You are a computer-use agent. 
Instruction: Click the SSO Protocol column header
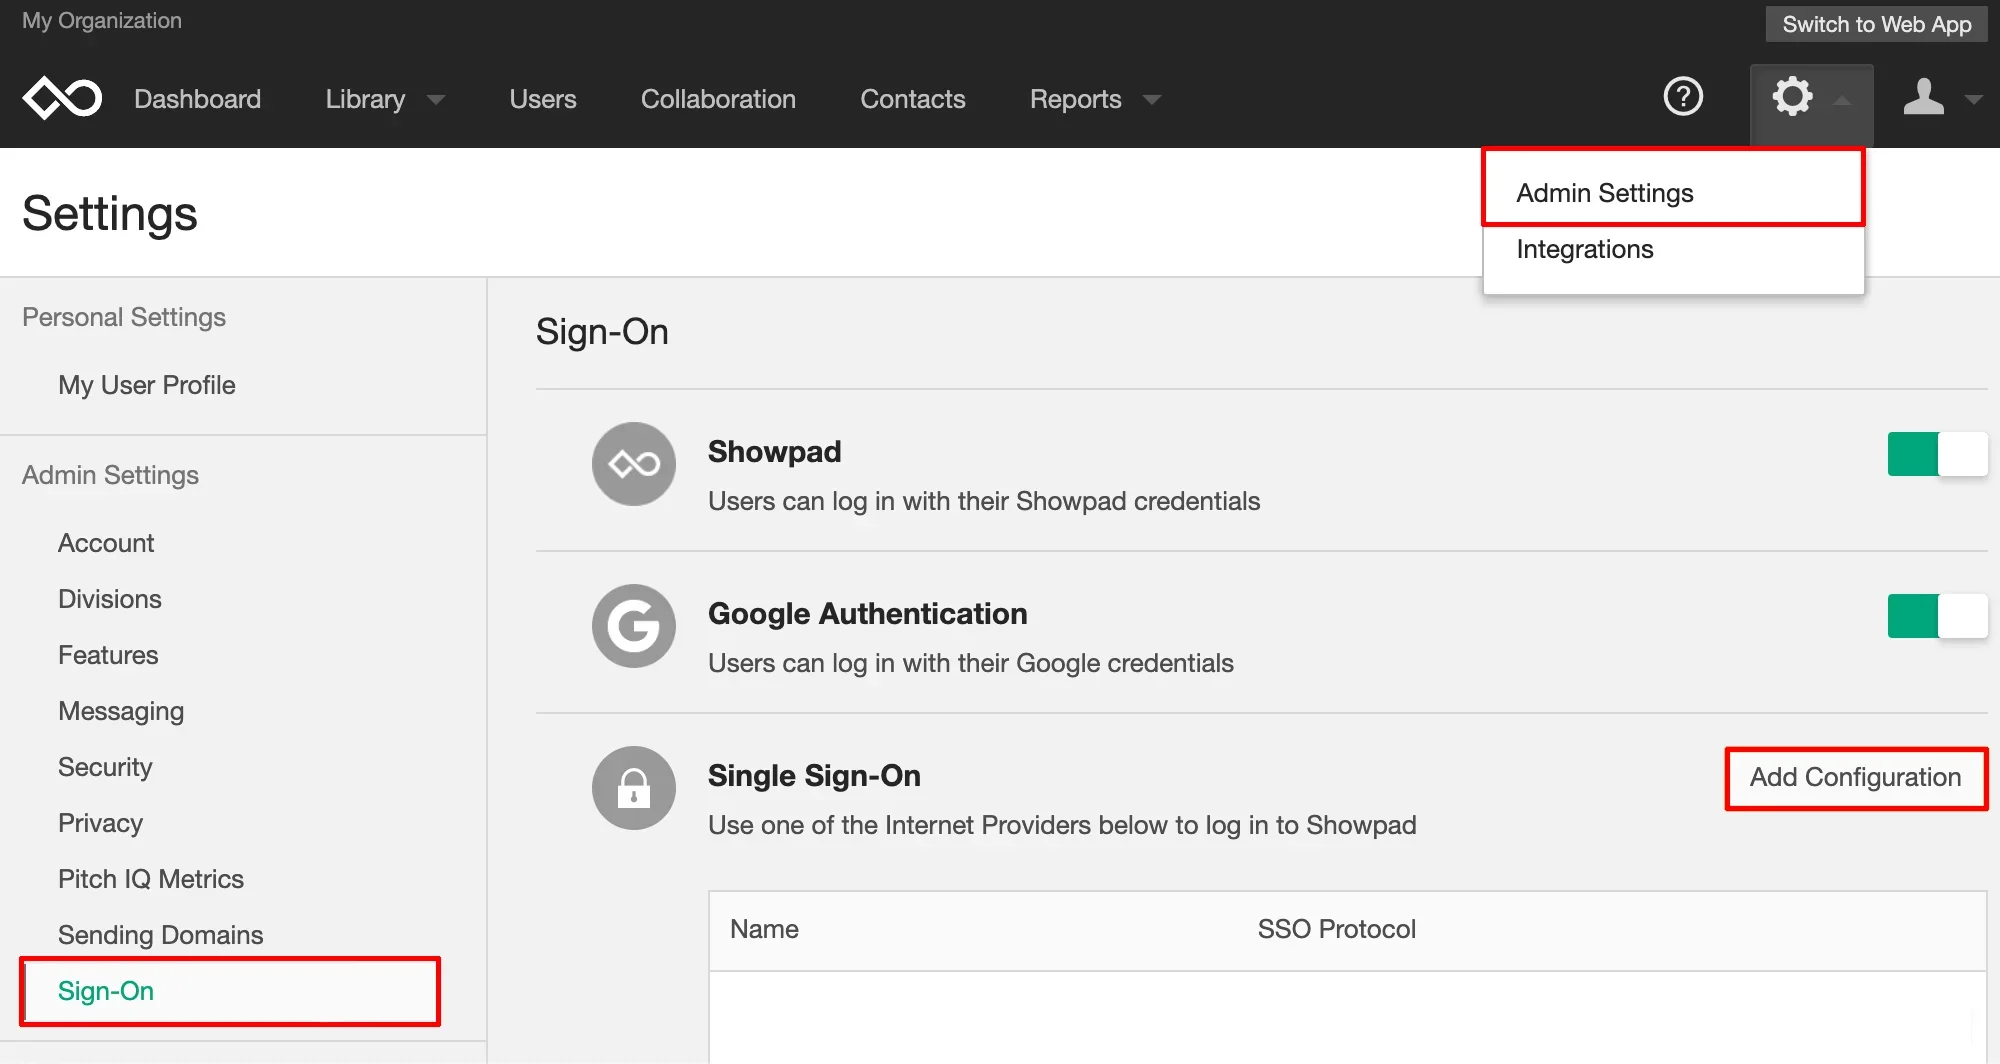pos(1336,929)
